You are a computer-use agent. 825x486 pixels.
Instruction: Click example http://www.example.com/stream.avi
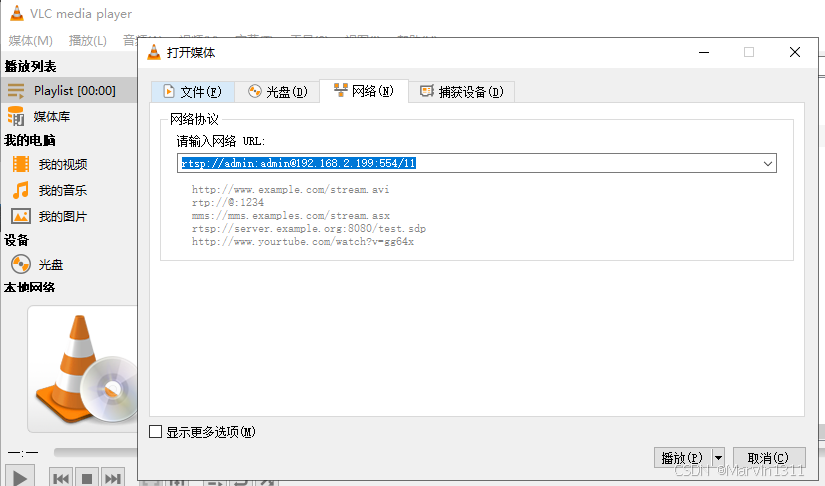tap(290, 189)
